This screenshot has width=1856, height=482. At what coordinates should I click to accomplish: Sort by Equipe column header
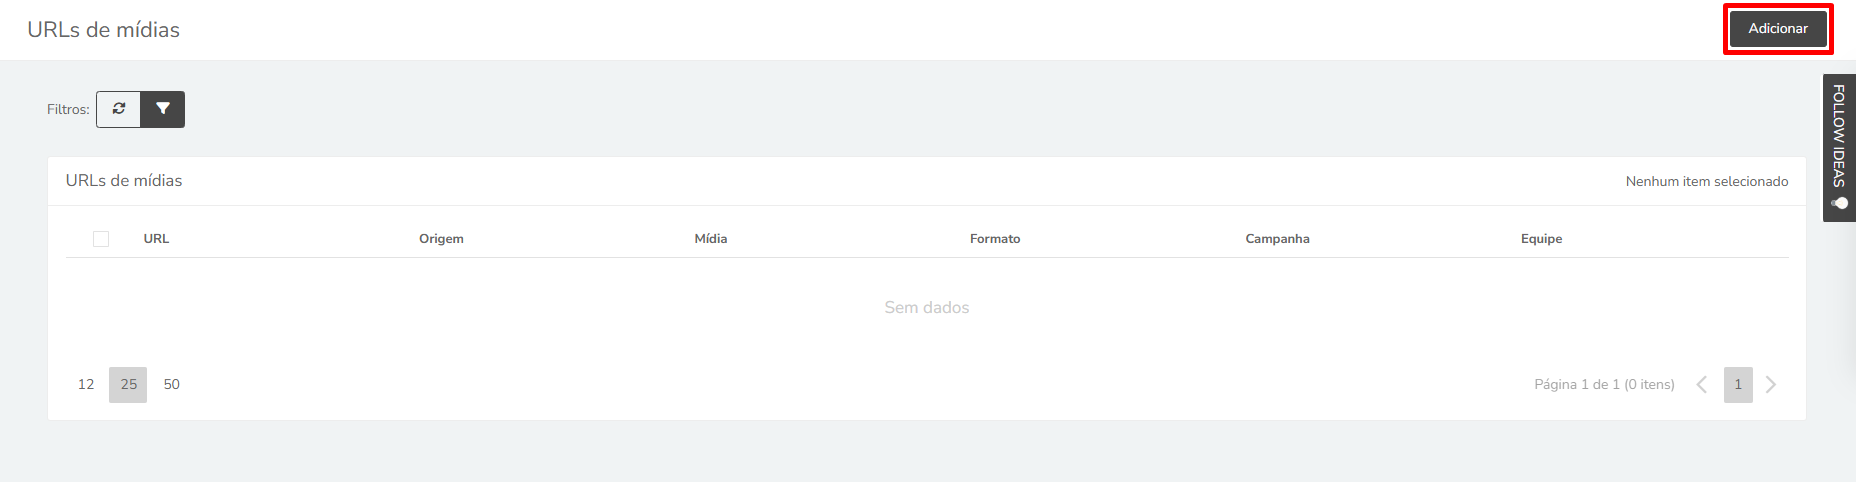point(1541,239)
